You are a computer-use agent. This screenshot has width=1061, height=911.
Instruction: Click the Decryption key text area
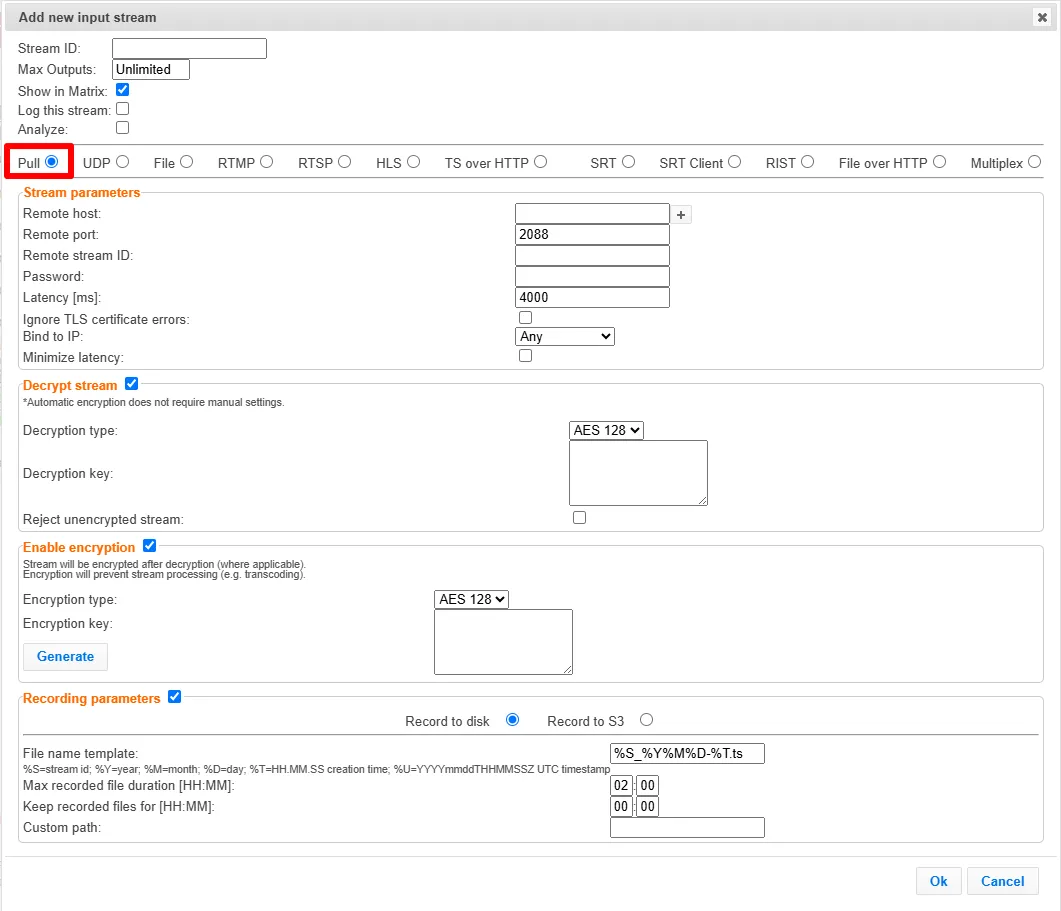point(639,473)
